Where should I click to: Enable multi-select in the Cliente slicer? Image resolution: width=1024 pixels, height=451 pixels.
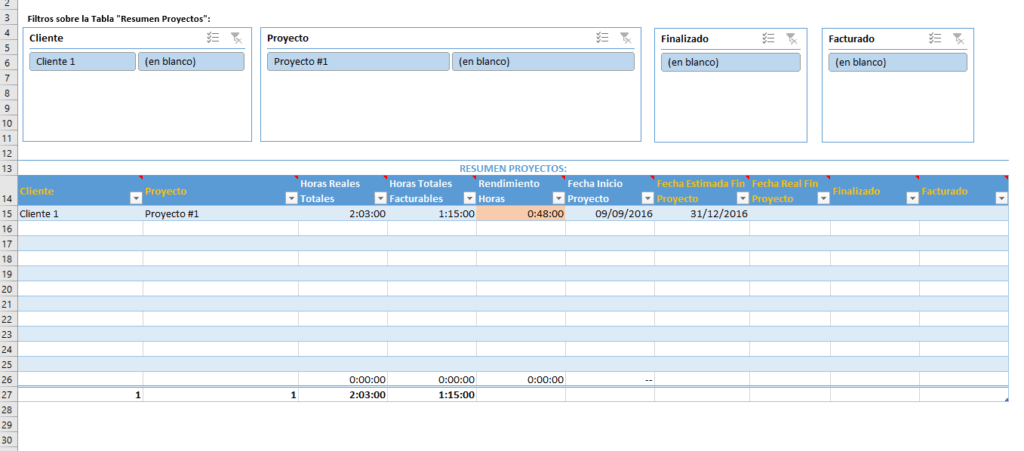pos(212,38)
